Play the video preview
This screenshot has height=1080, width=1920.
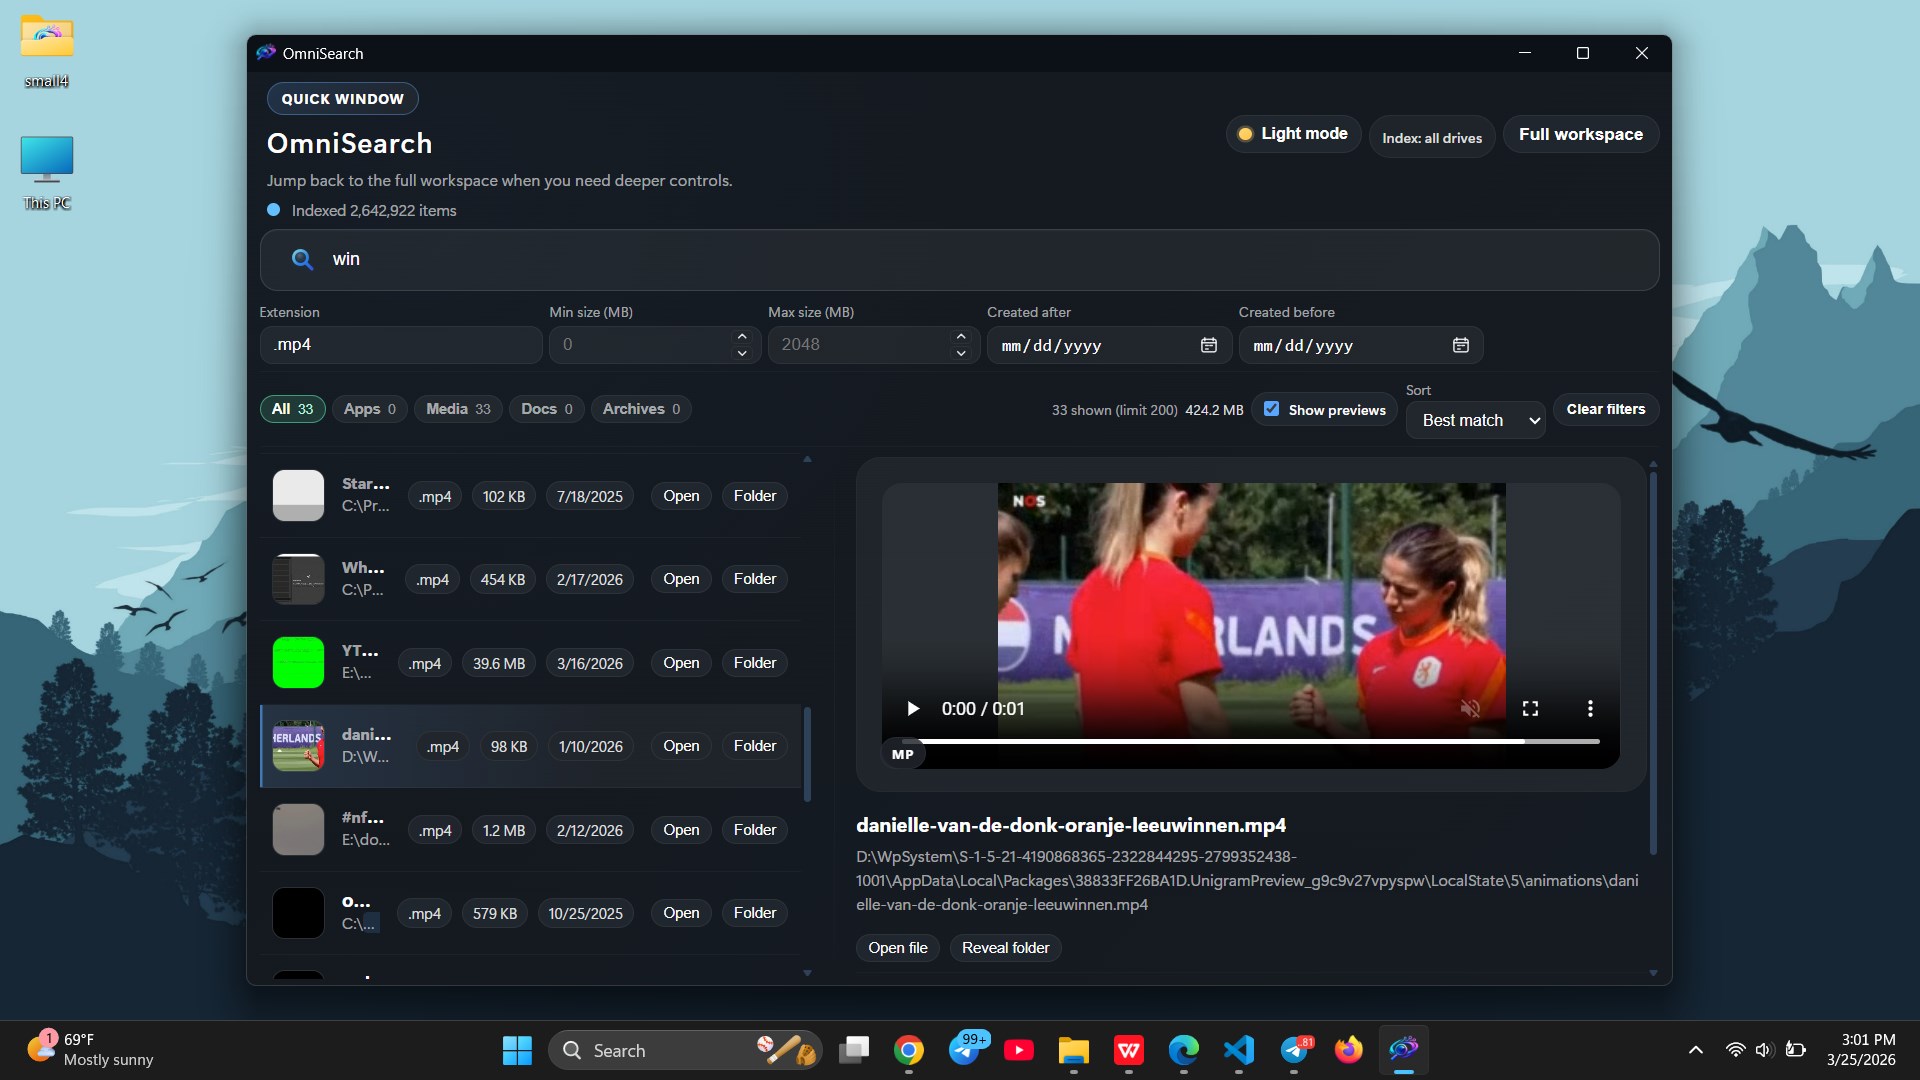(912, 709)
